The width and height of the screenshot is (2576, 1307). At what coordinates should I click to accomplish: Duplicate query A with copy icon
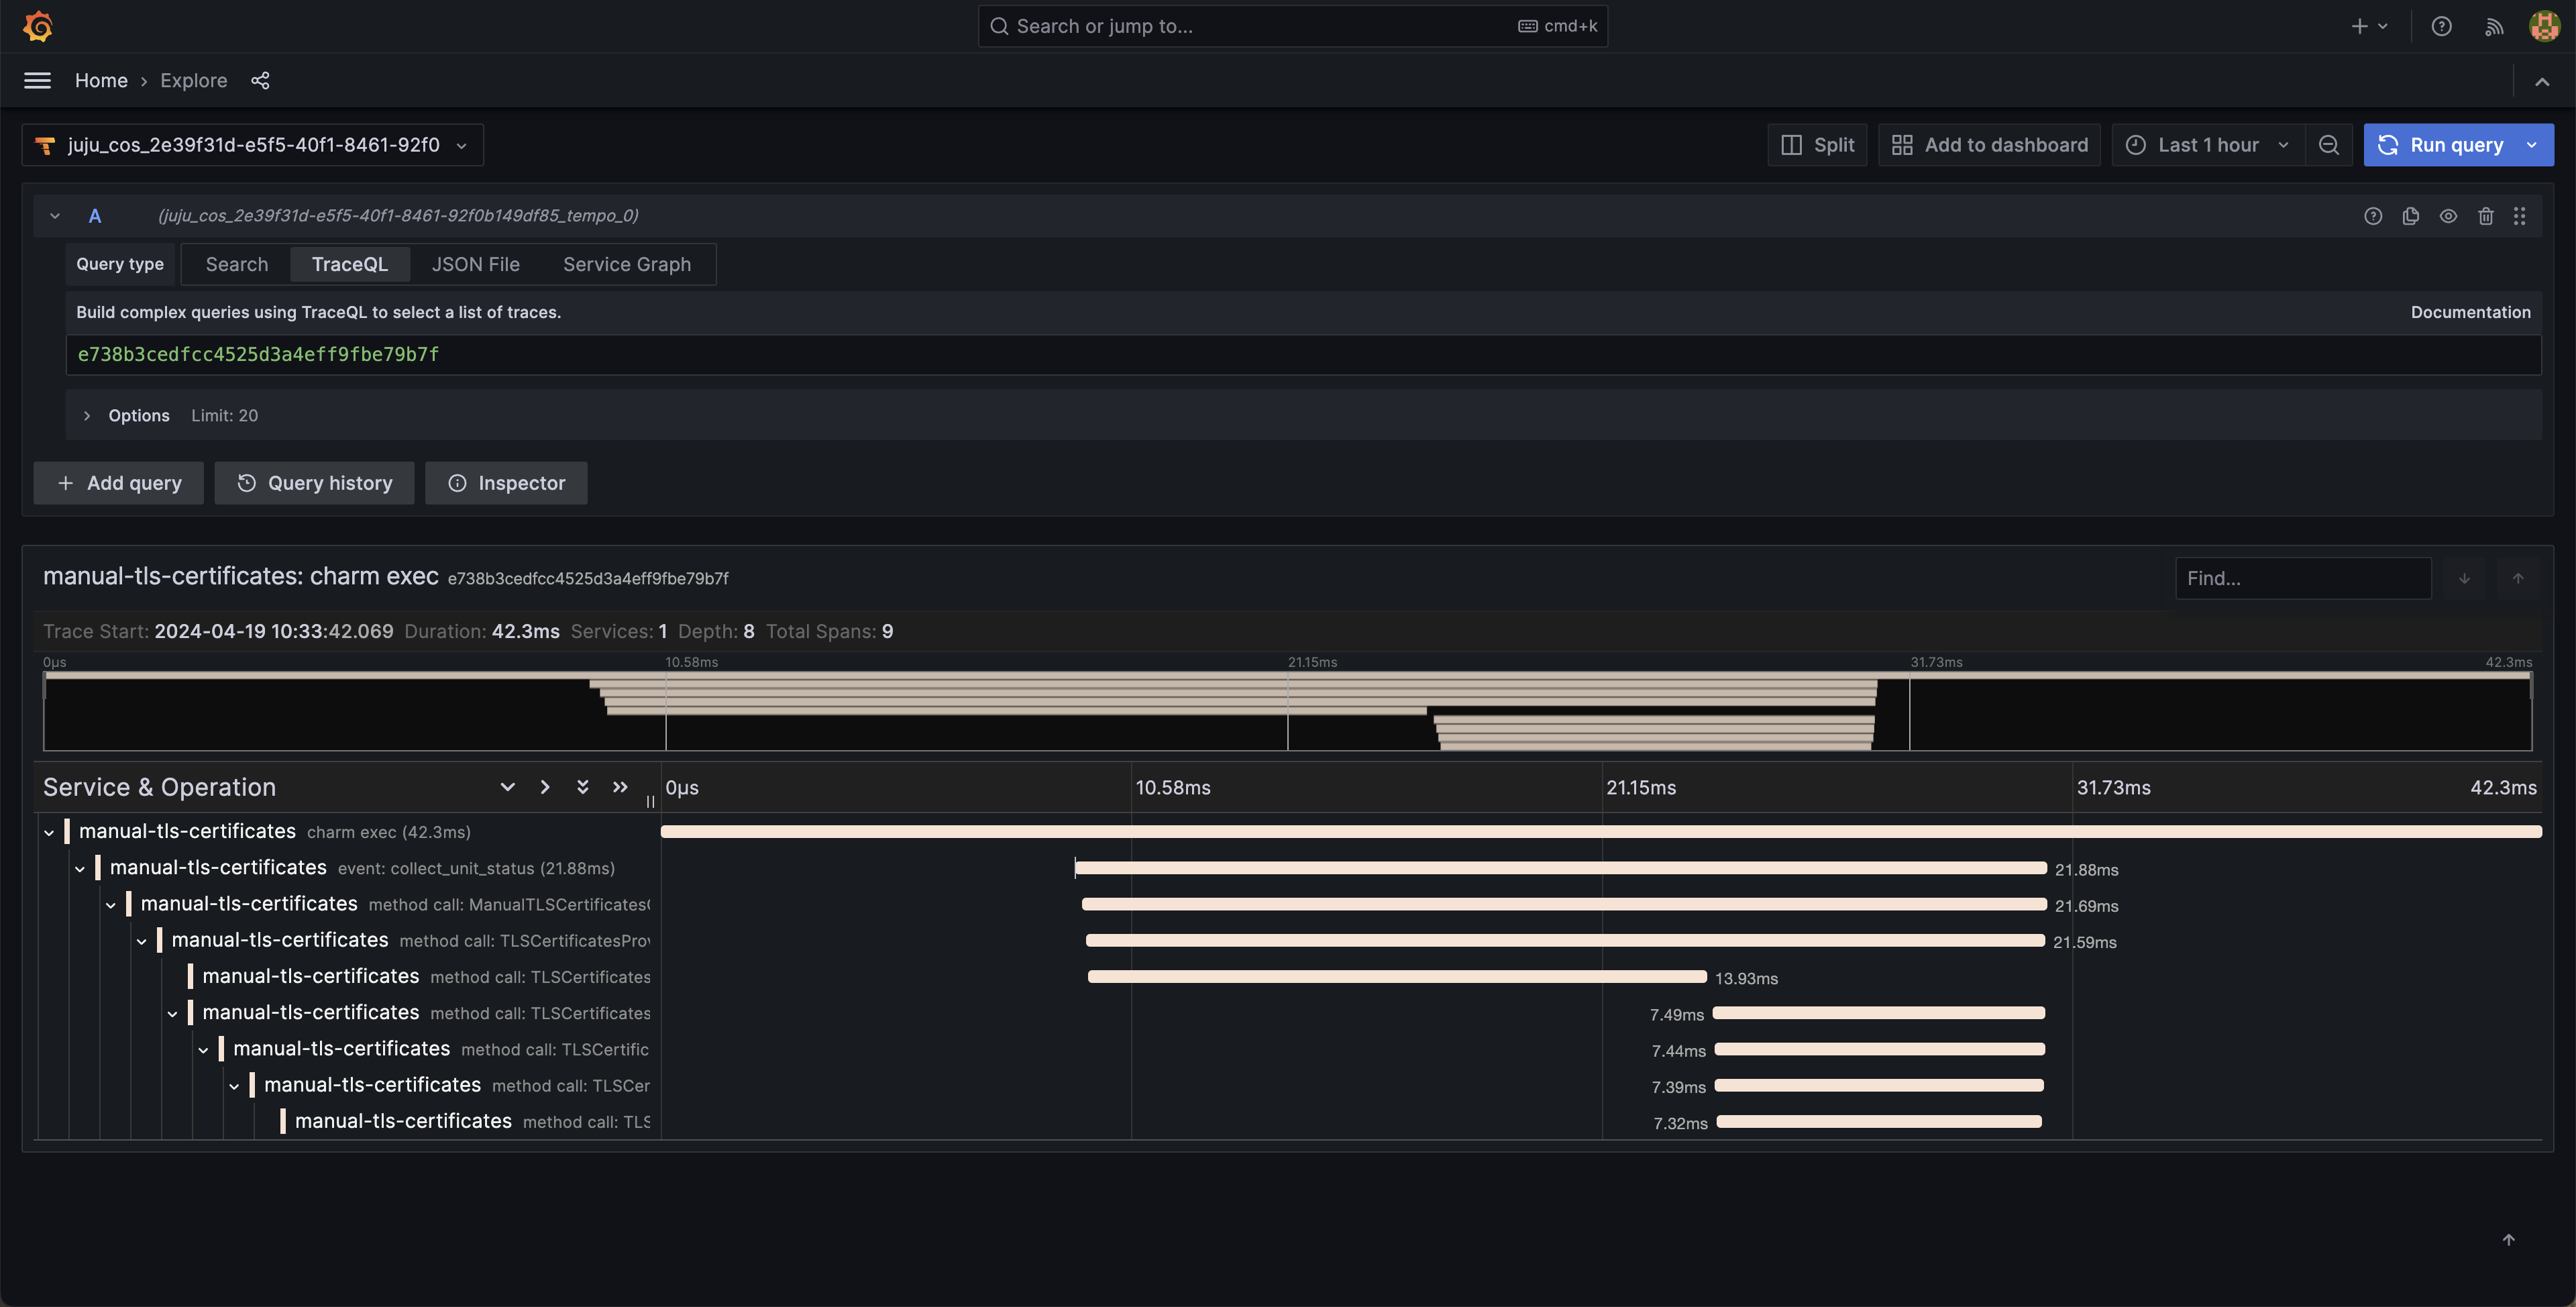coord(2410,216)
